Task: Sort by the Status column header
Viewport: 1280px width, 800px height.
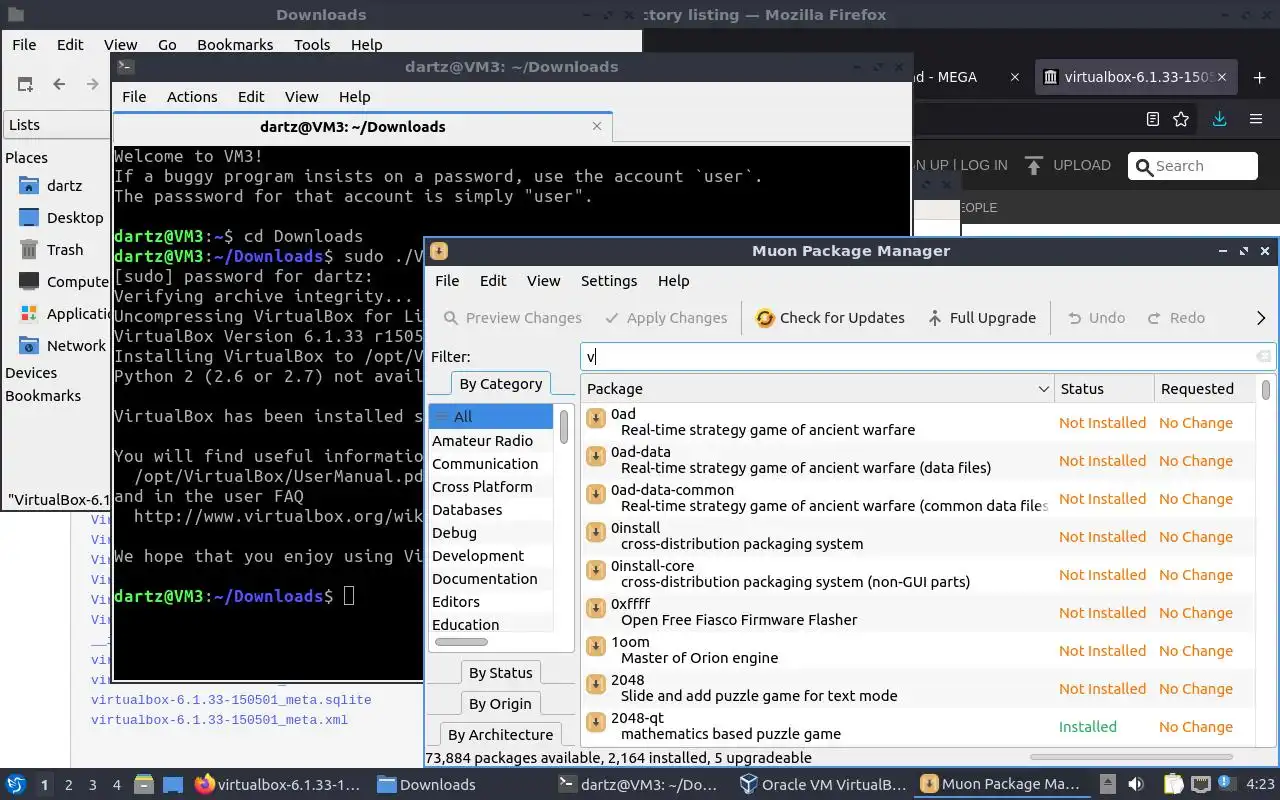Action: 1103,389
